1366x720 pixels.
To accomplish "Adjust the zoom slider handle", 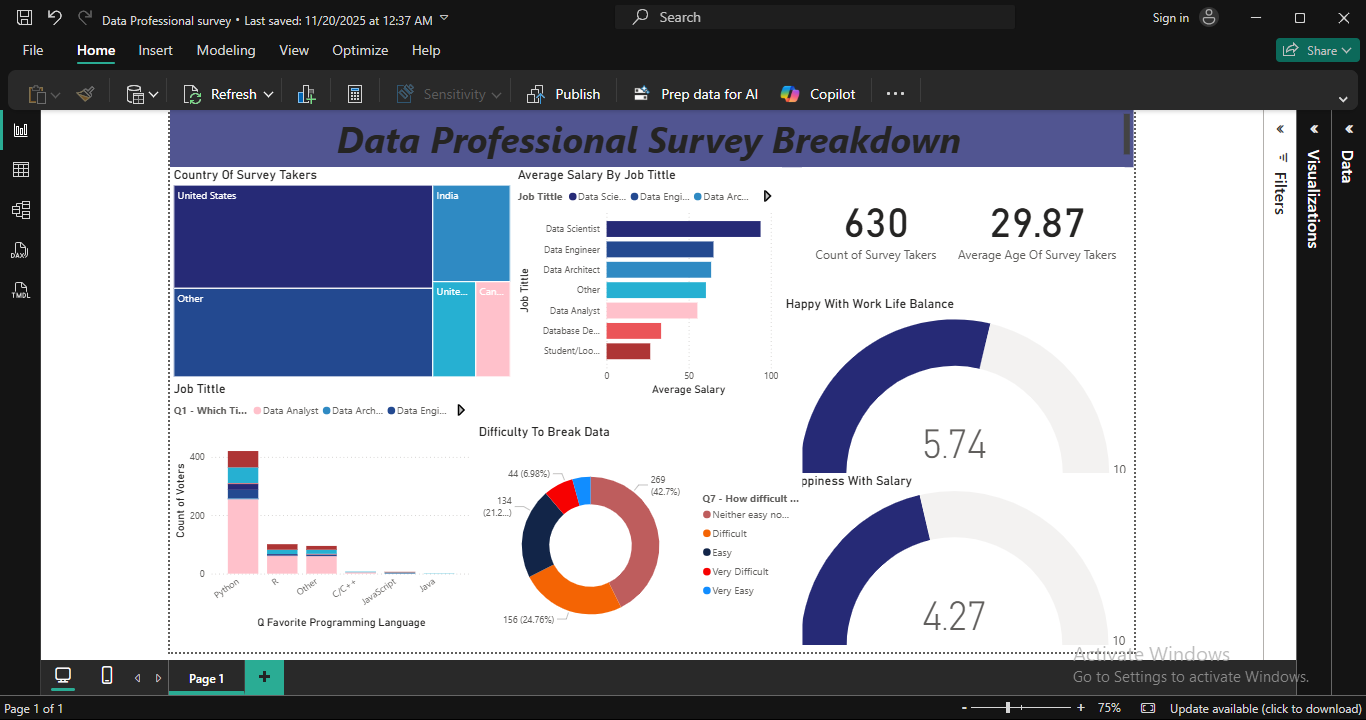I will [x=1008, y=708].
